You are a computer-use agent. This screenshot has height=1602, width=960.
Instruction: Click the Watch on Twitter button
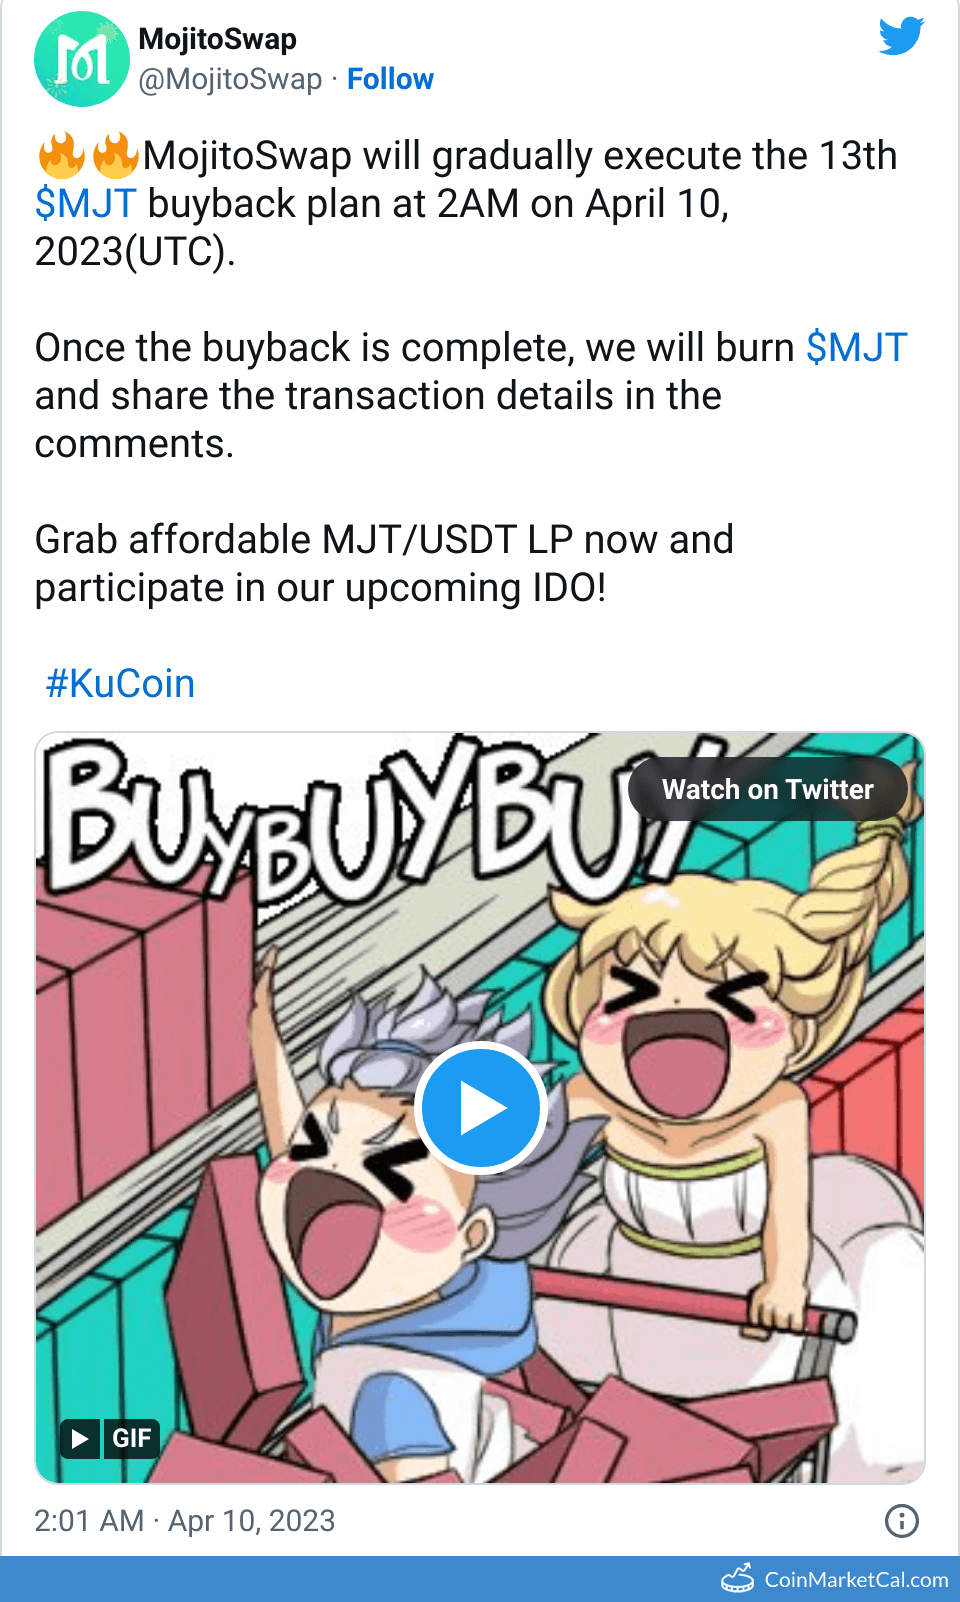click(x=768, y=789)
